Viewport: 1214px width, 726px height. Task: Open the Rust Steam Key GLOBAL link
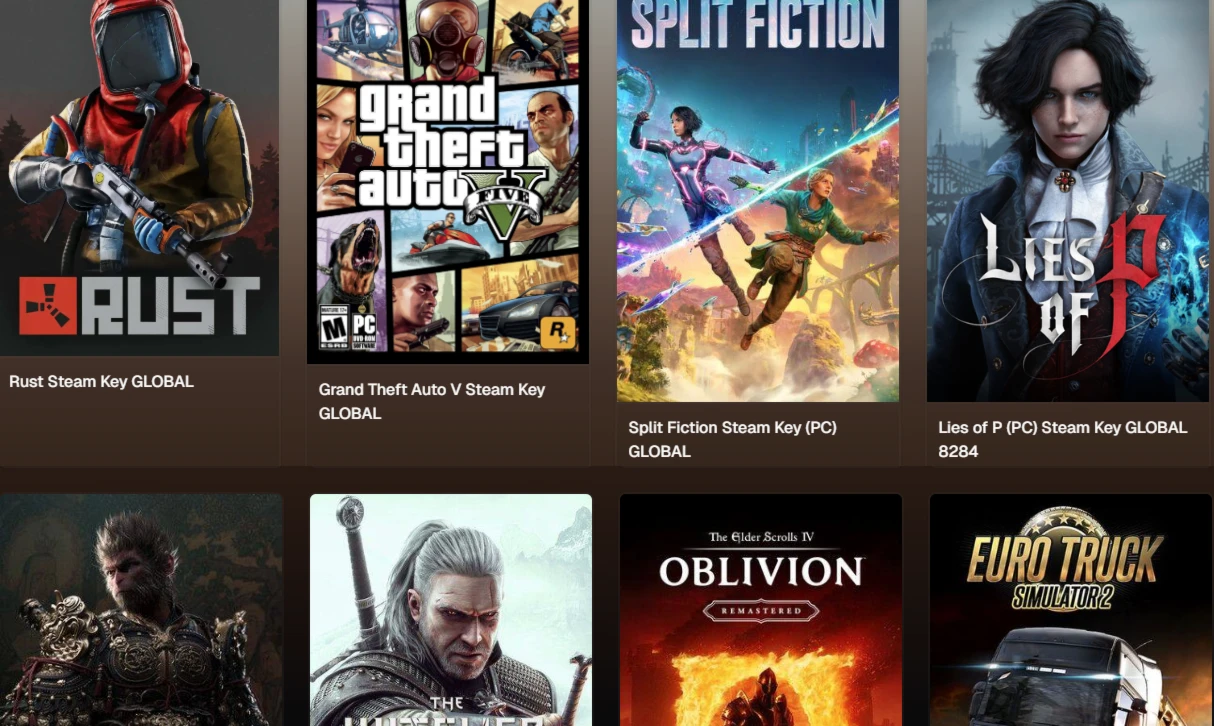[x=101, y=381]
